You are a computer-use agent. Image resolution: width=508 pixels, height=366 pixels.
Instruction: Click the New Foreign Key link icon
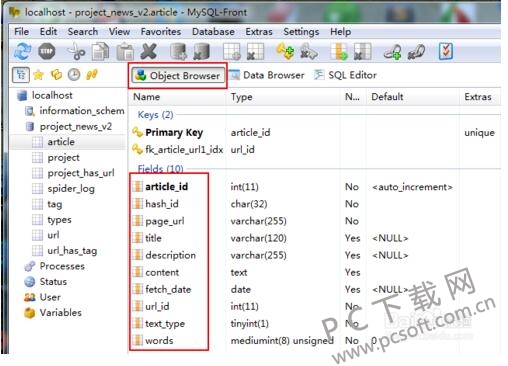(392, 52)
